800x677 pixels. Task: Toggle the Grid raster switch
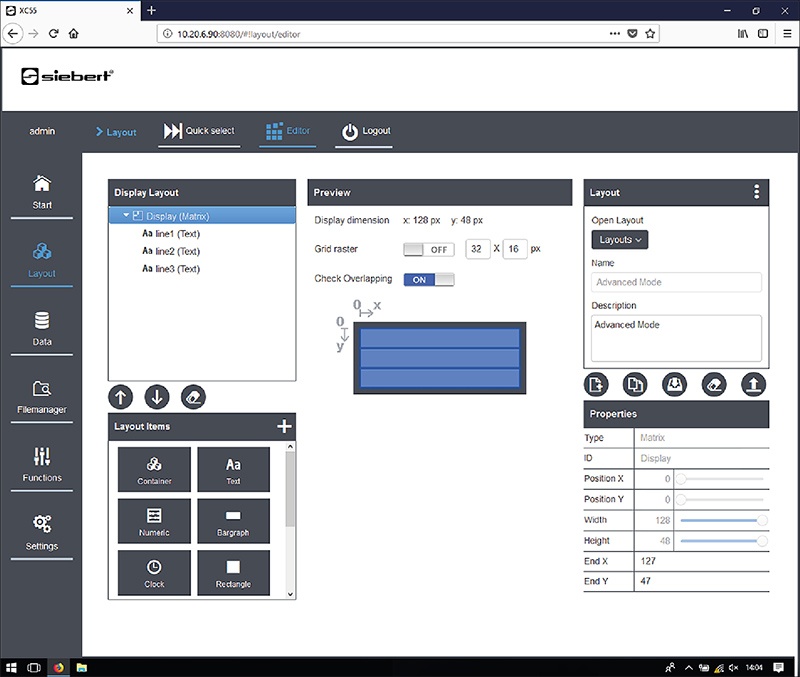pos(429,249)
